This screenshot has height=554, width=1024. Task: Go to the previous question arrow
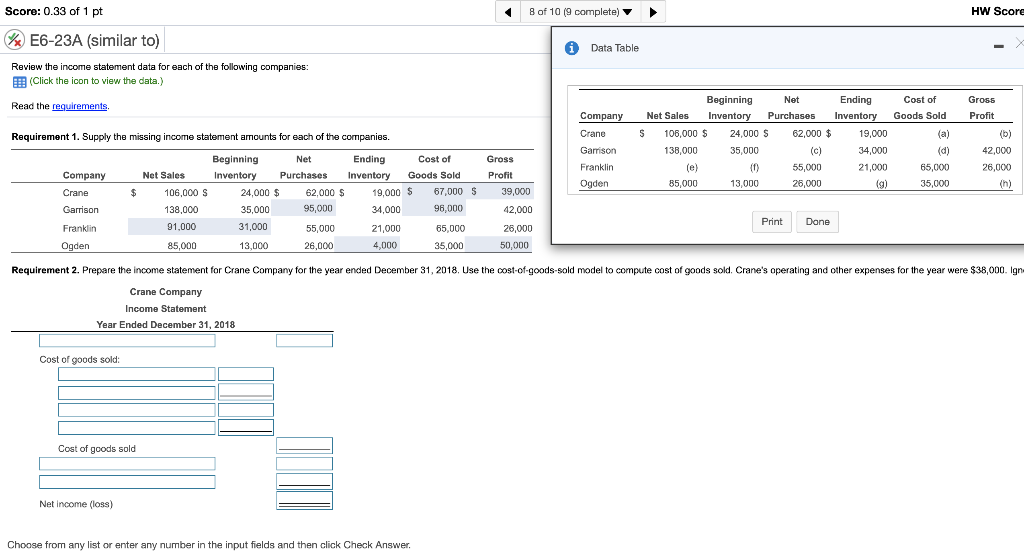pos(509,12)
